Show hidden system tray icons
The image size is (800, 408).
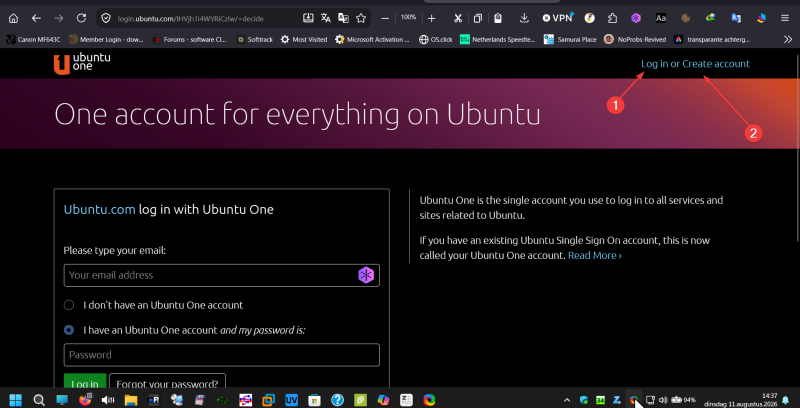(567, 400)
